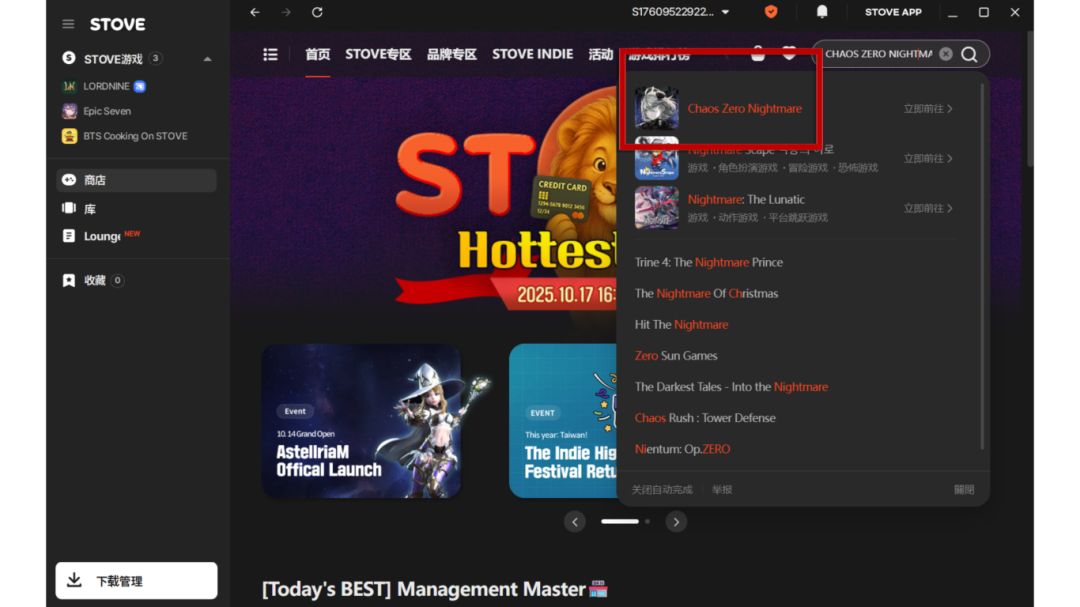
Task: Open the STOVE INDIE tab
Action: coord(532,54)
